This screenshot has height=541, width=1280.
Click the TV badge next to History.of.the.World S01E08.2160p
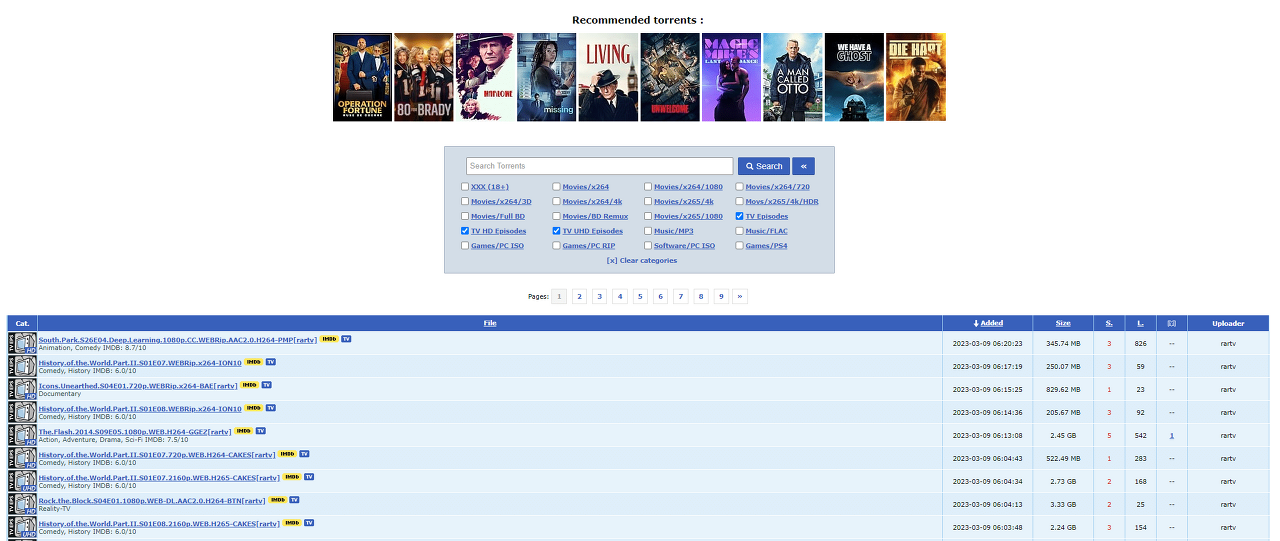(309, 523)
